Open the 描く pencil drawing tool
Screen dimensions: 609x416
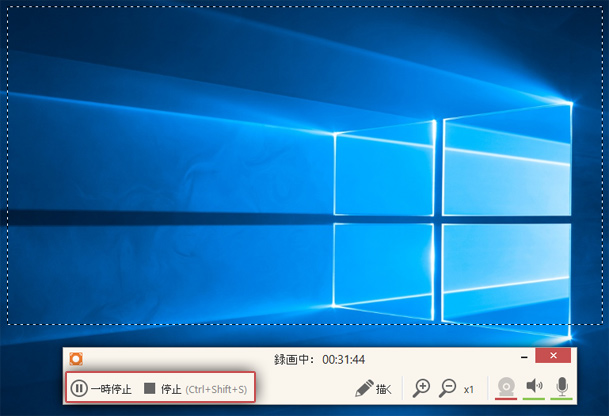click(373, 388)
